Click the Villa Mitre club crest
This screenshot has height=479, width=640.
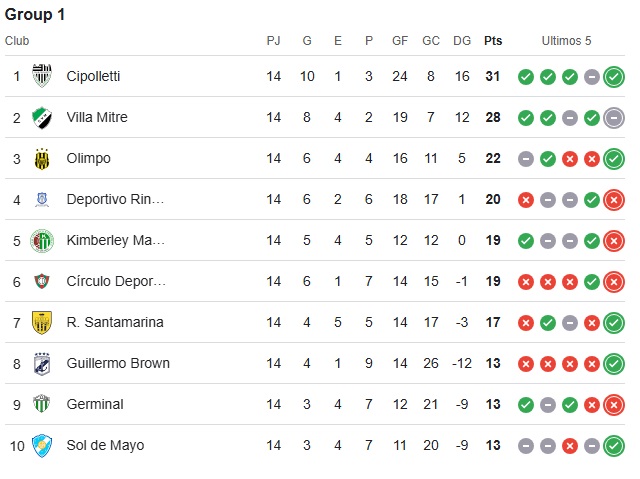tap(42, 118)
